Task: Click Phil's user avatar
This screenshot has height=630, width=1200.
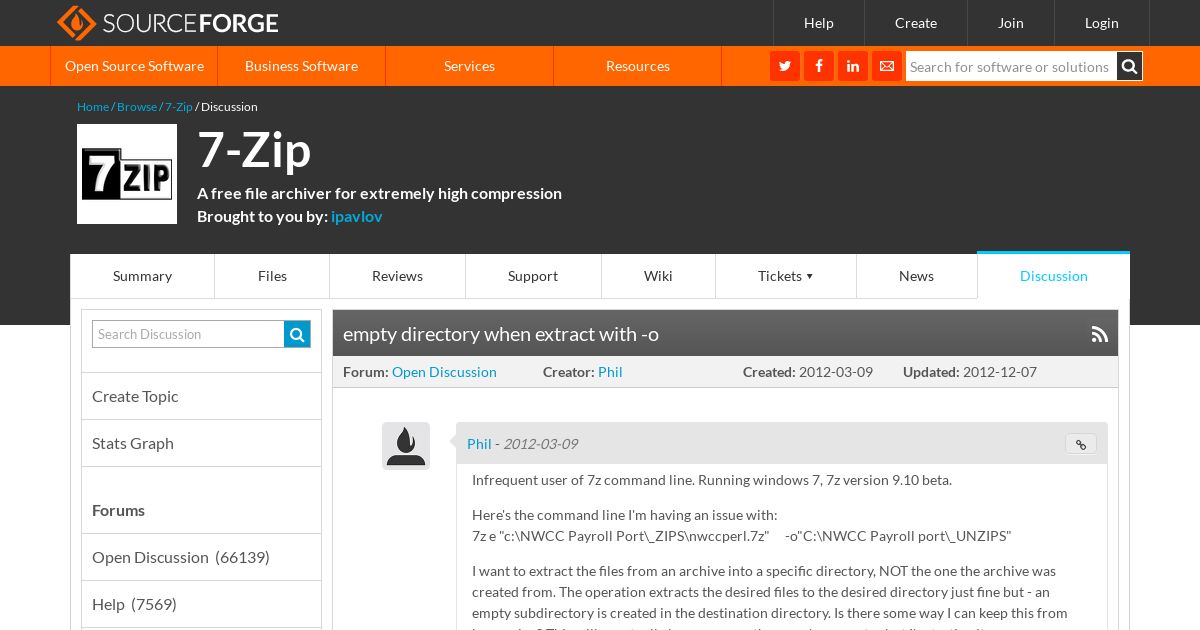Action: coord(406,446)
